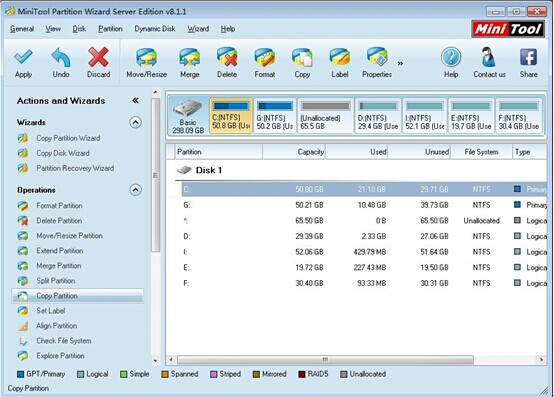The width and height of the screenshot is (554, 397).
Task: Click the horizontal scrollbar of partition list
Action: pos(325,360)
